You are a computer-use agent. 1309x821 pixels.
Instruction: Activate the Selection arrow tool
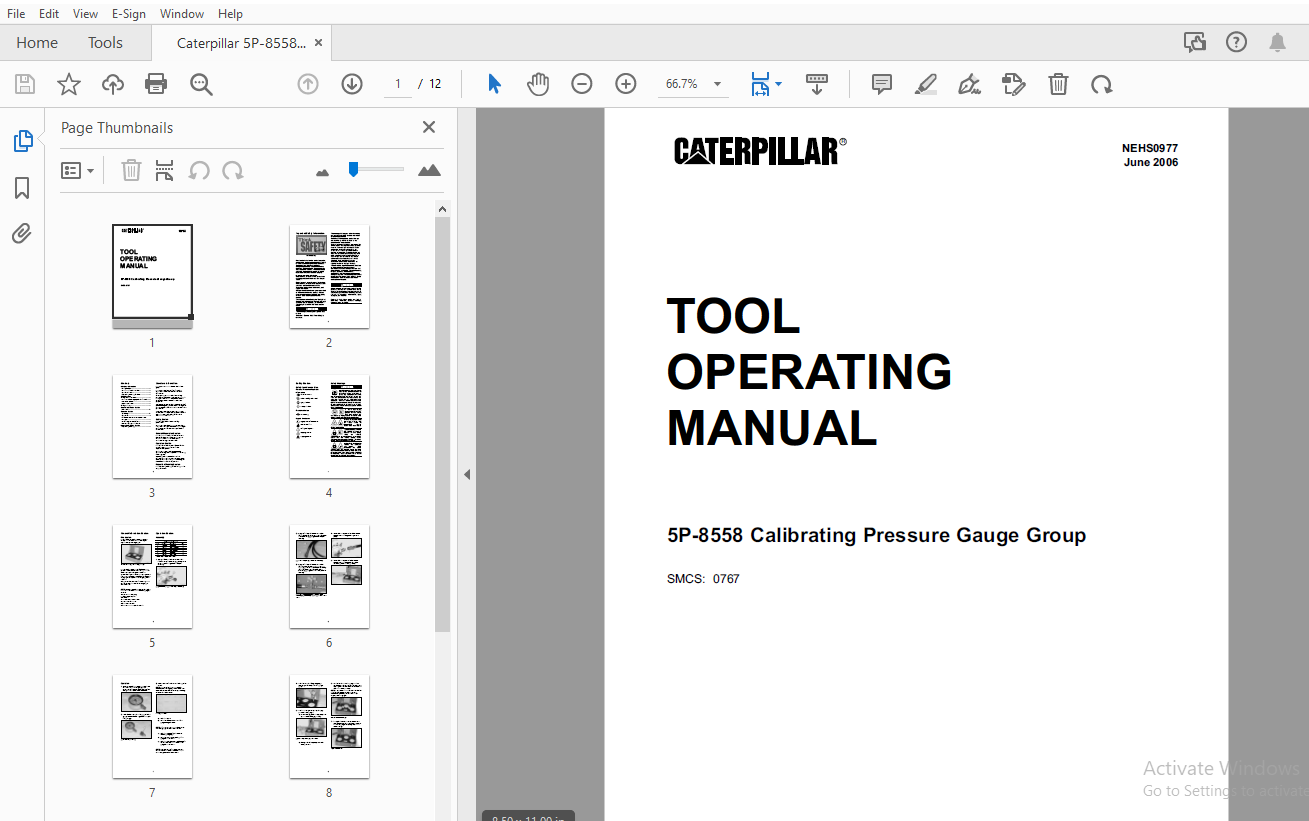(x=494, y=84)
